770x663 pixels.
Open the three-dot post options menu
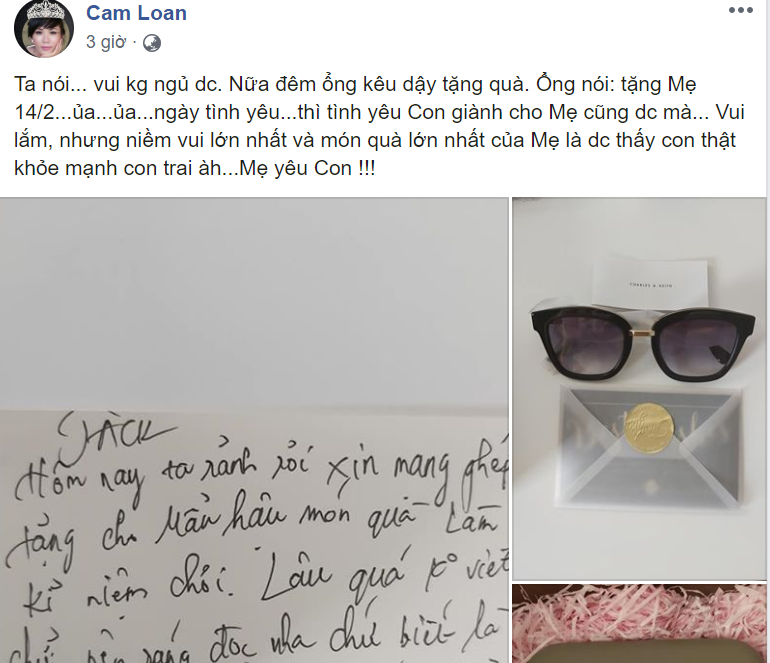741,10
